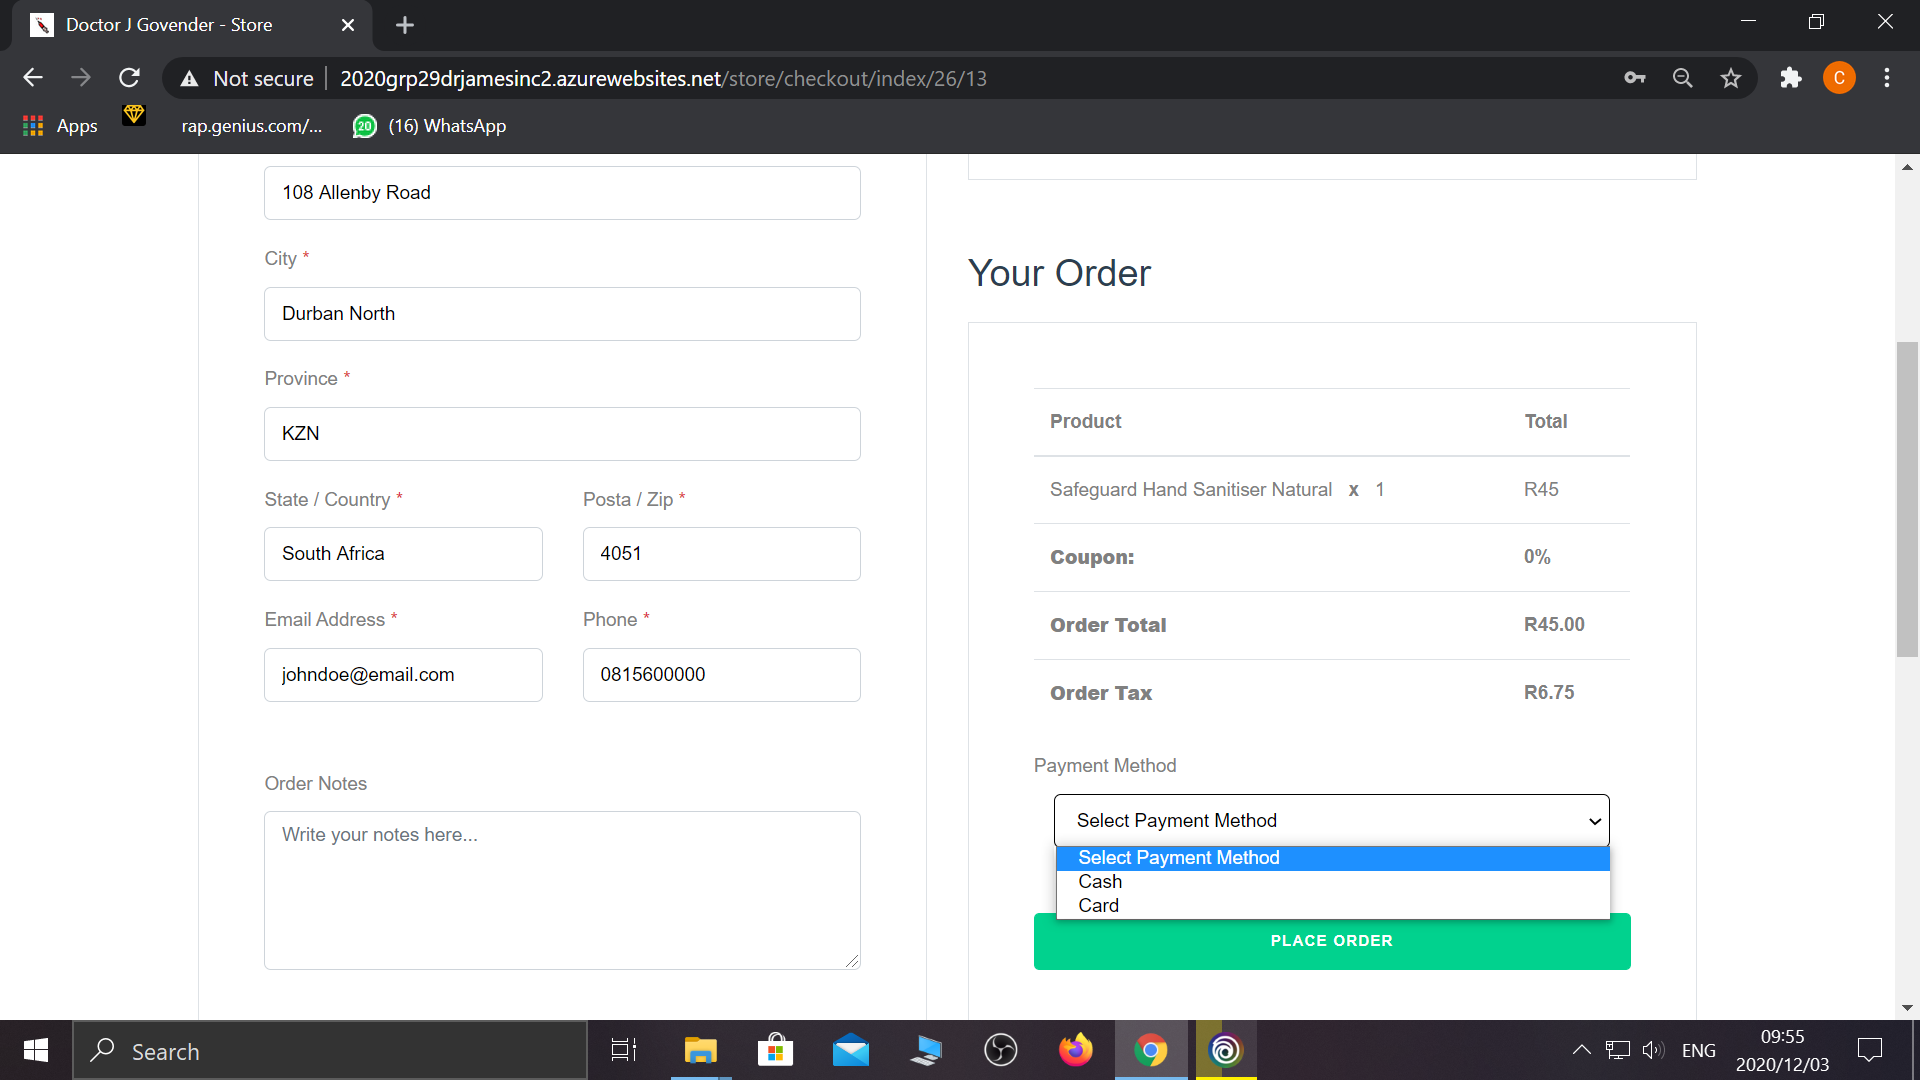Click the Select Payment Method combo box

(x=1331, y=820)
